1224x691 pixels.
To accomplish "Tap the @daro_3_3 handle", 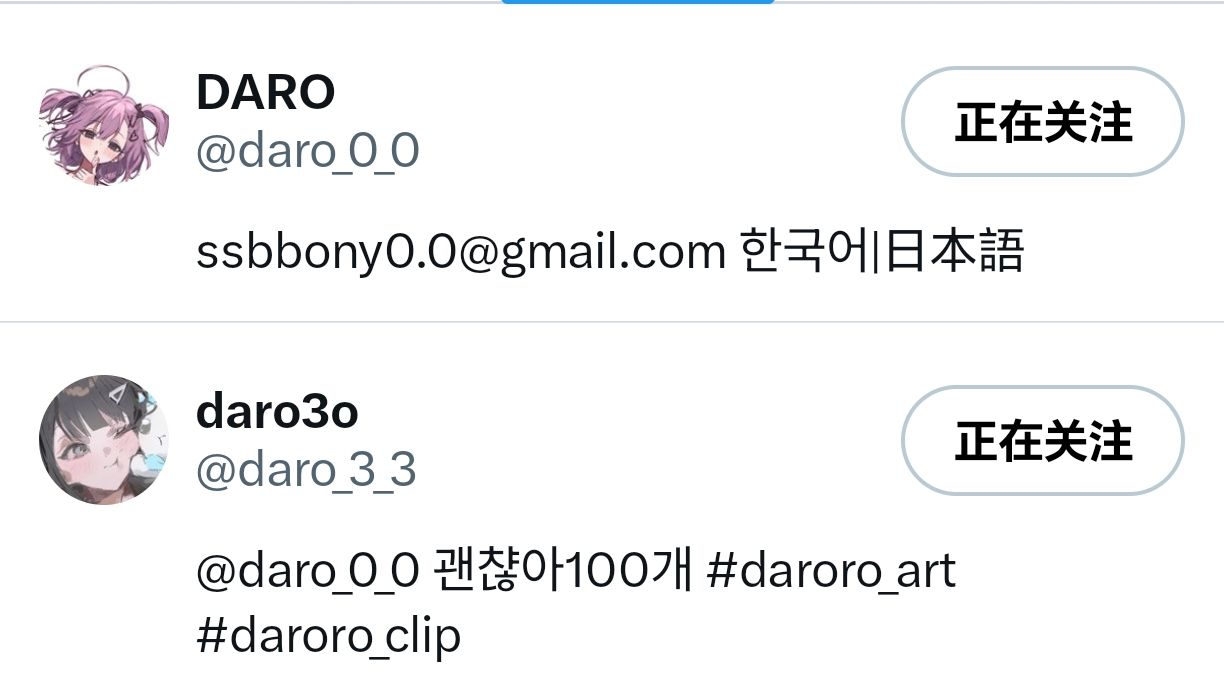I will point(306,471).
